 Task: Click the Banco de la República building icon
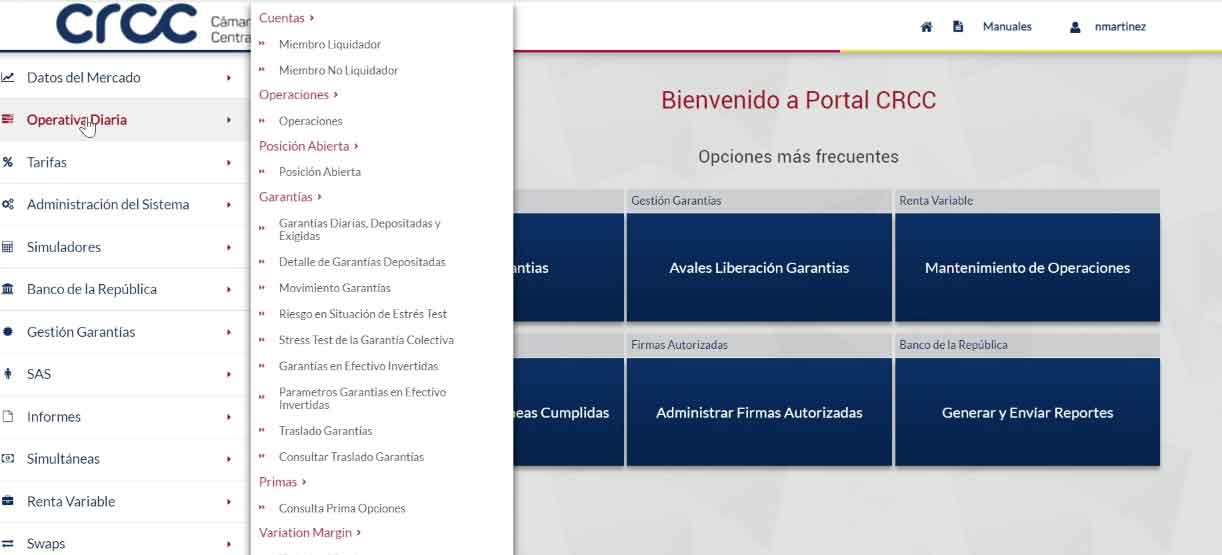pos(7,289)
